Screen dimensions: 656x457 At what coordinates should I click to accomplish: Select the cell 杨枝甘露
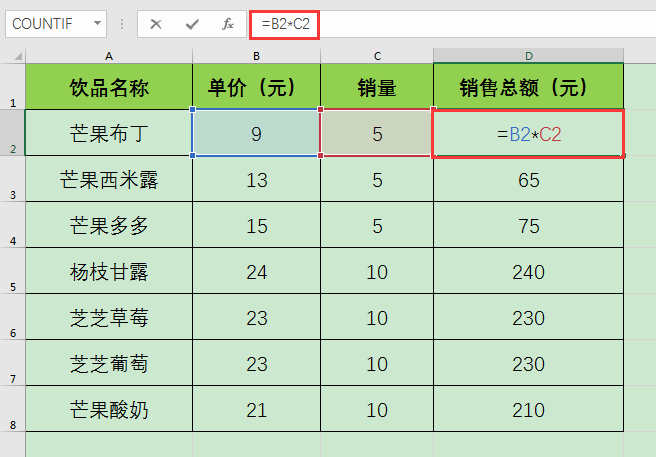click(109, 271)
